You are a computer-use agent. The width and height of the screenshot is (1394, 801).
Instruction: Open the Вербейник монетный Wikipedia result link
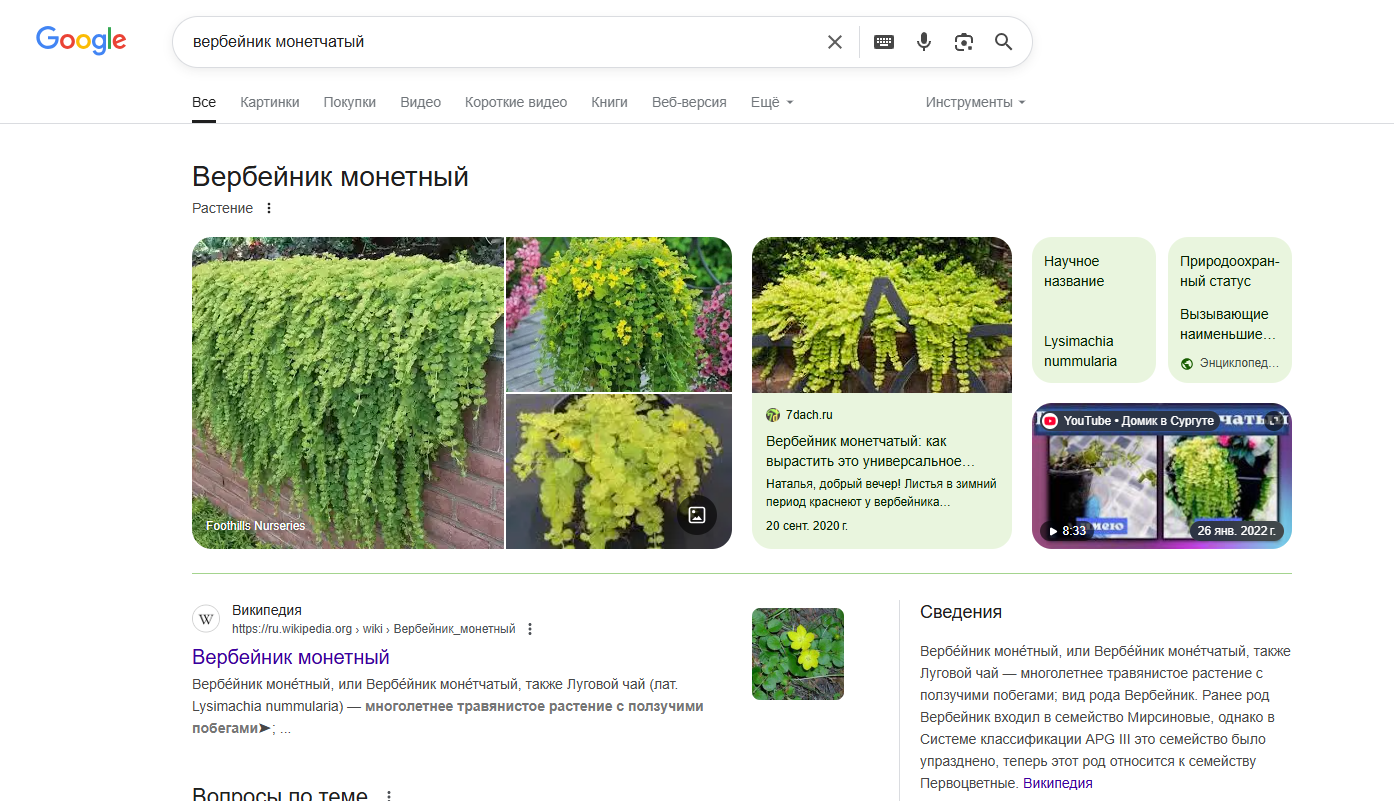(290, 657)
